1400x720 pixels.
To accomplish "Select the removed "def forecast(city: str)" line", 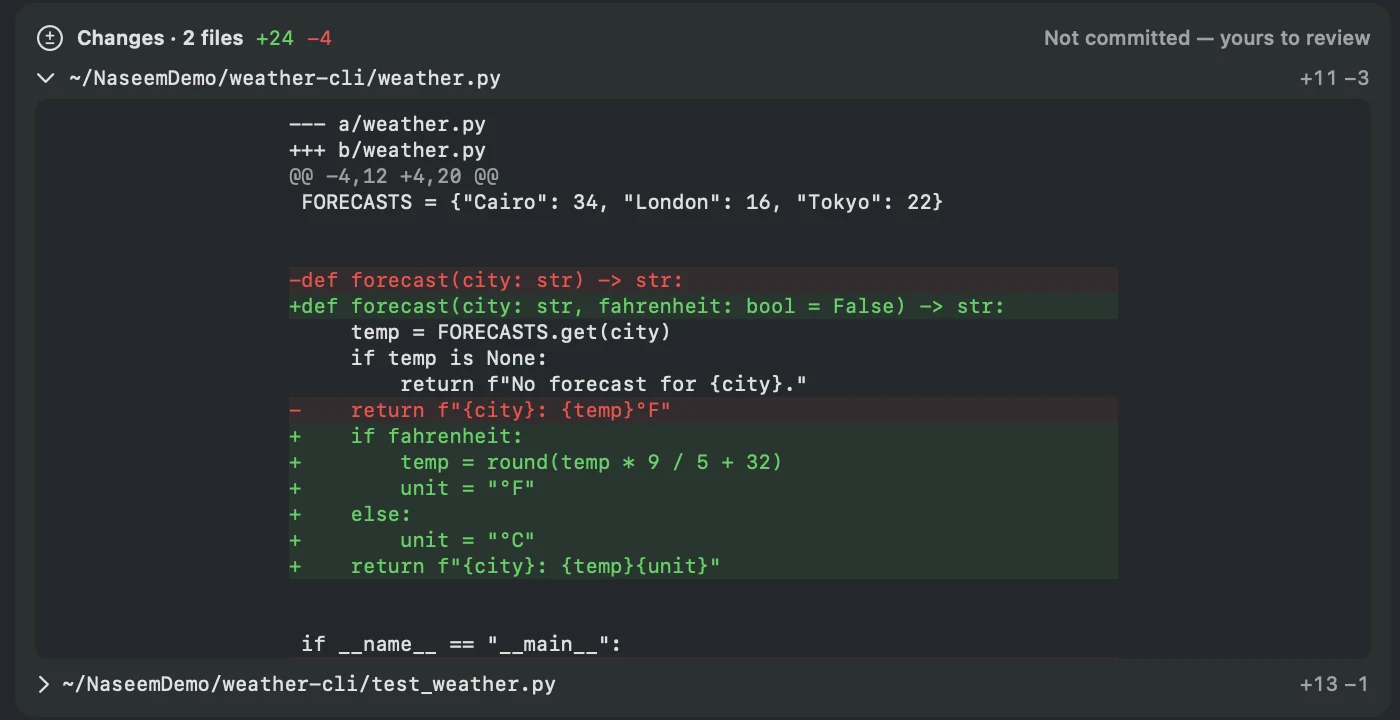I will 703,280.
